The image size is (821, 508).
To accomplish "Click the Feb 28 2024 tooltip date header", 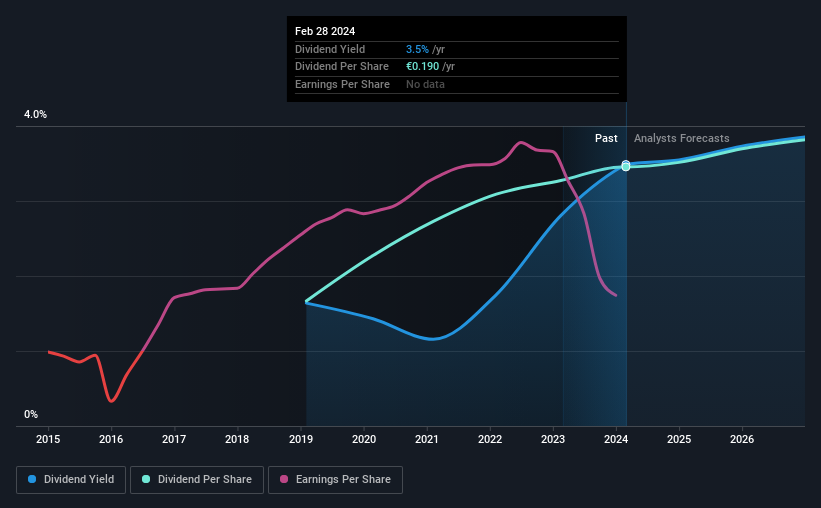I will [325, 31].
